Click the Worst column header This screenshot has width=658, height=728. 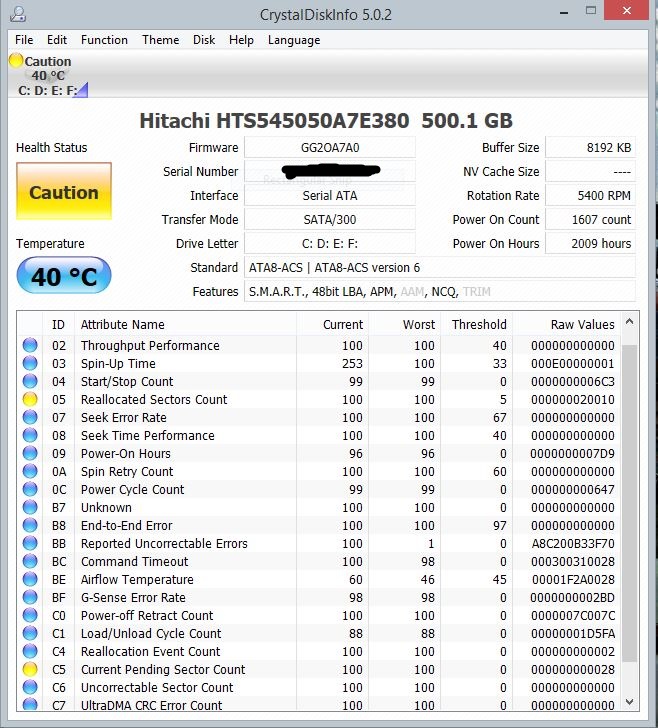[x=404, y=324]
